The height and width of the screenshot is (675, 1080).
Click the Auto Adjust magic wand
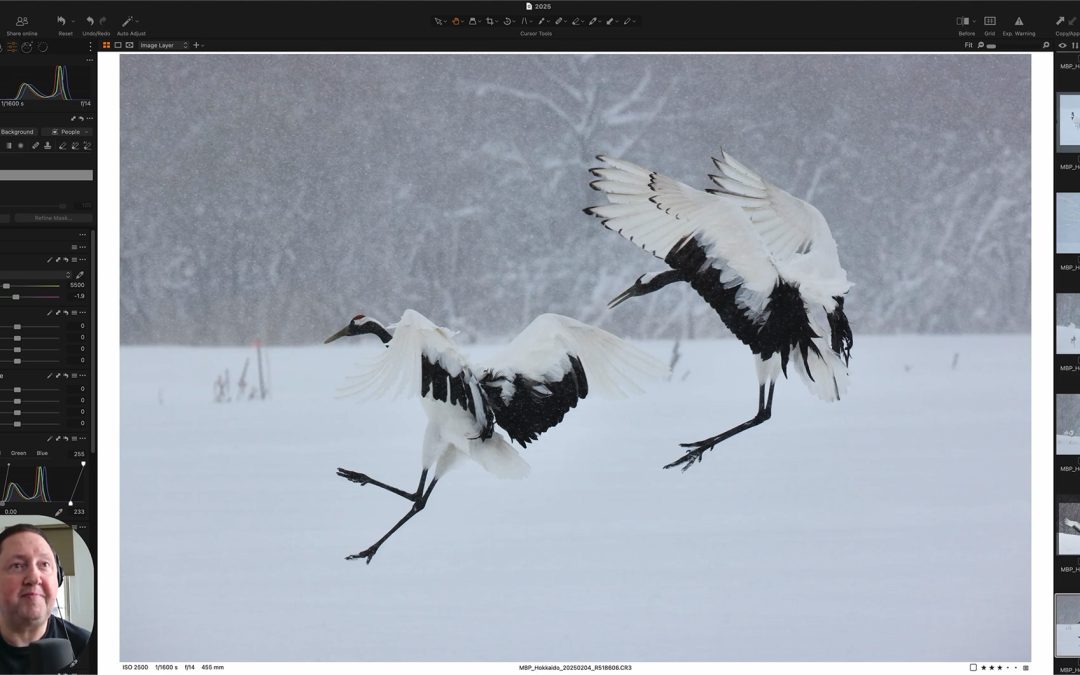pos(128,21)
